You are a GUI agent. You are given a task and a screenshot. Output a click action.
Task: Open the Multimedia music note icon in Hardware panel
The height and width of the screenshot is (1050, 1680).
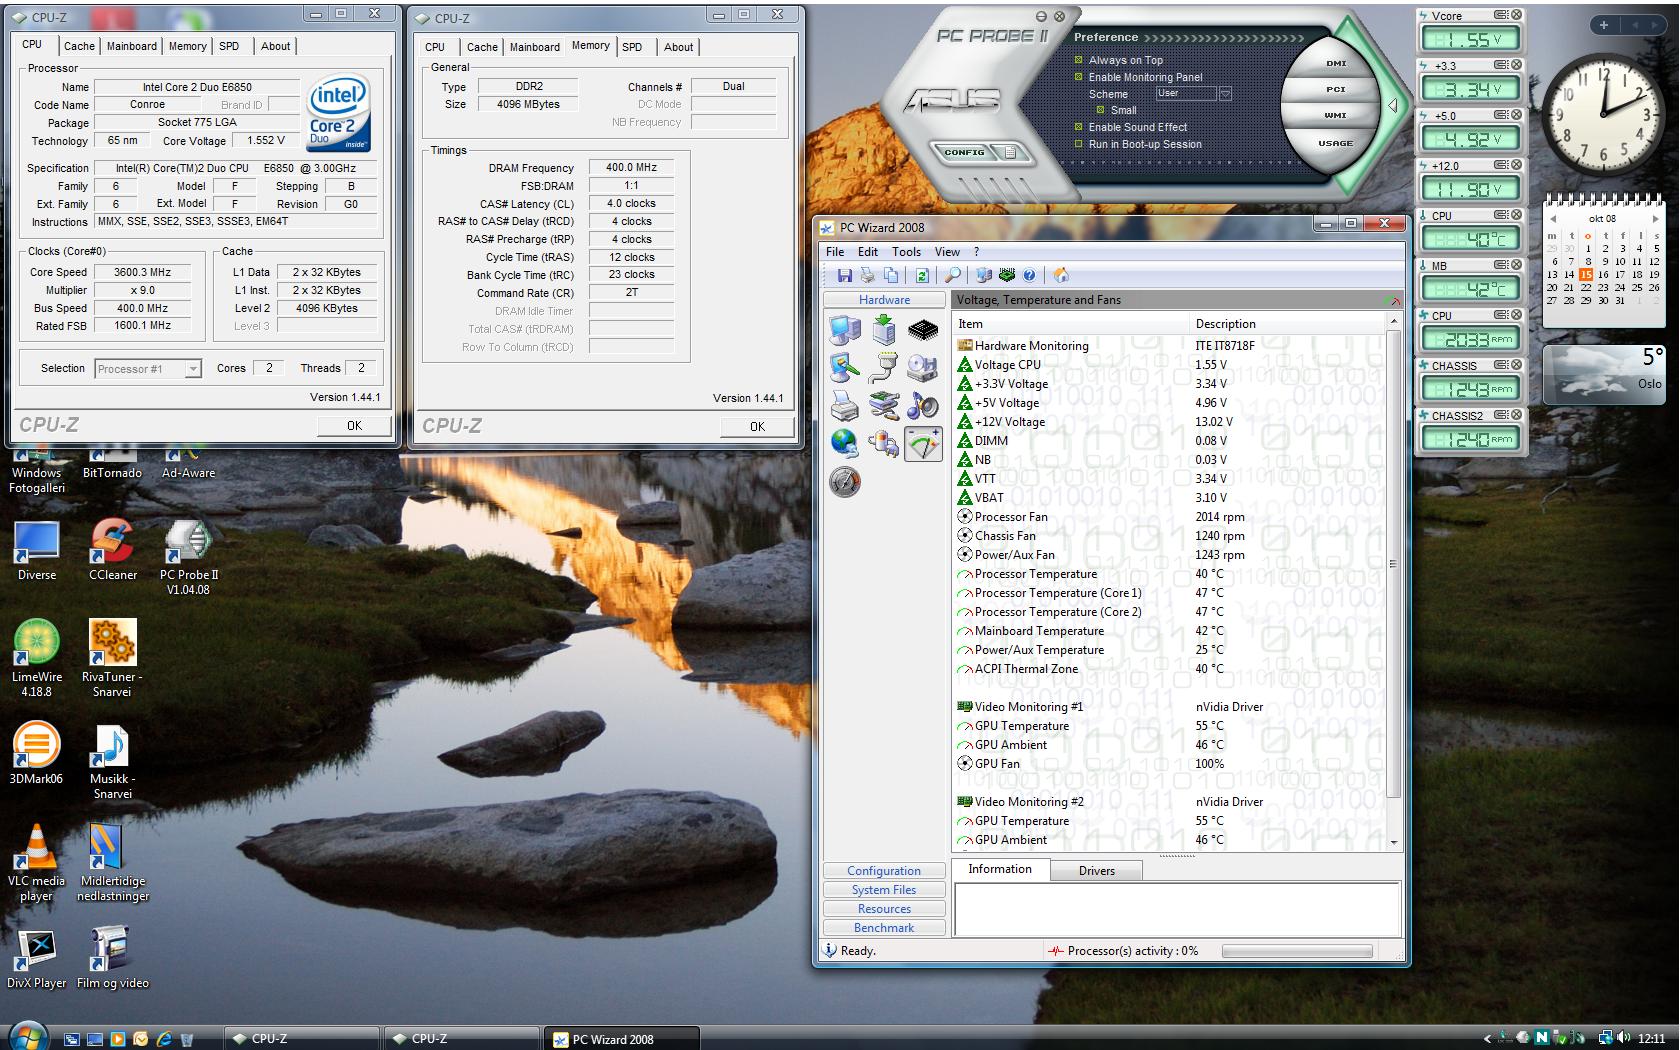coord(923,405)
